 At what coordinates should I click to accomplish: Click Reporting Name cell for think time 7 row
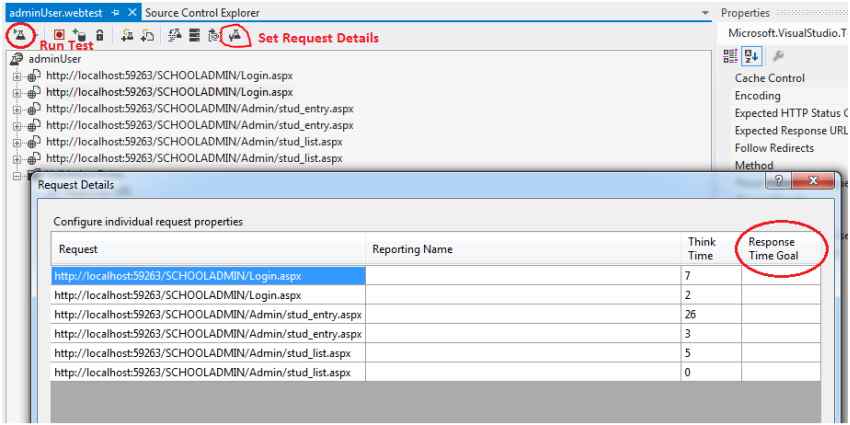click(x=524, y=276)
